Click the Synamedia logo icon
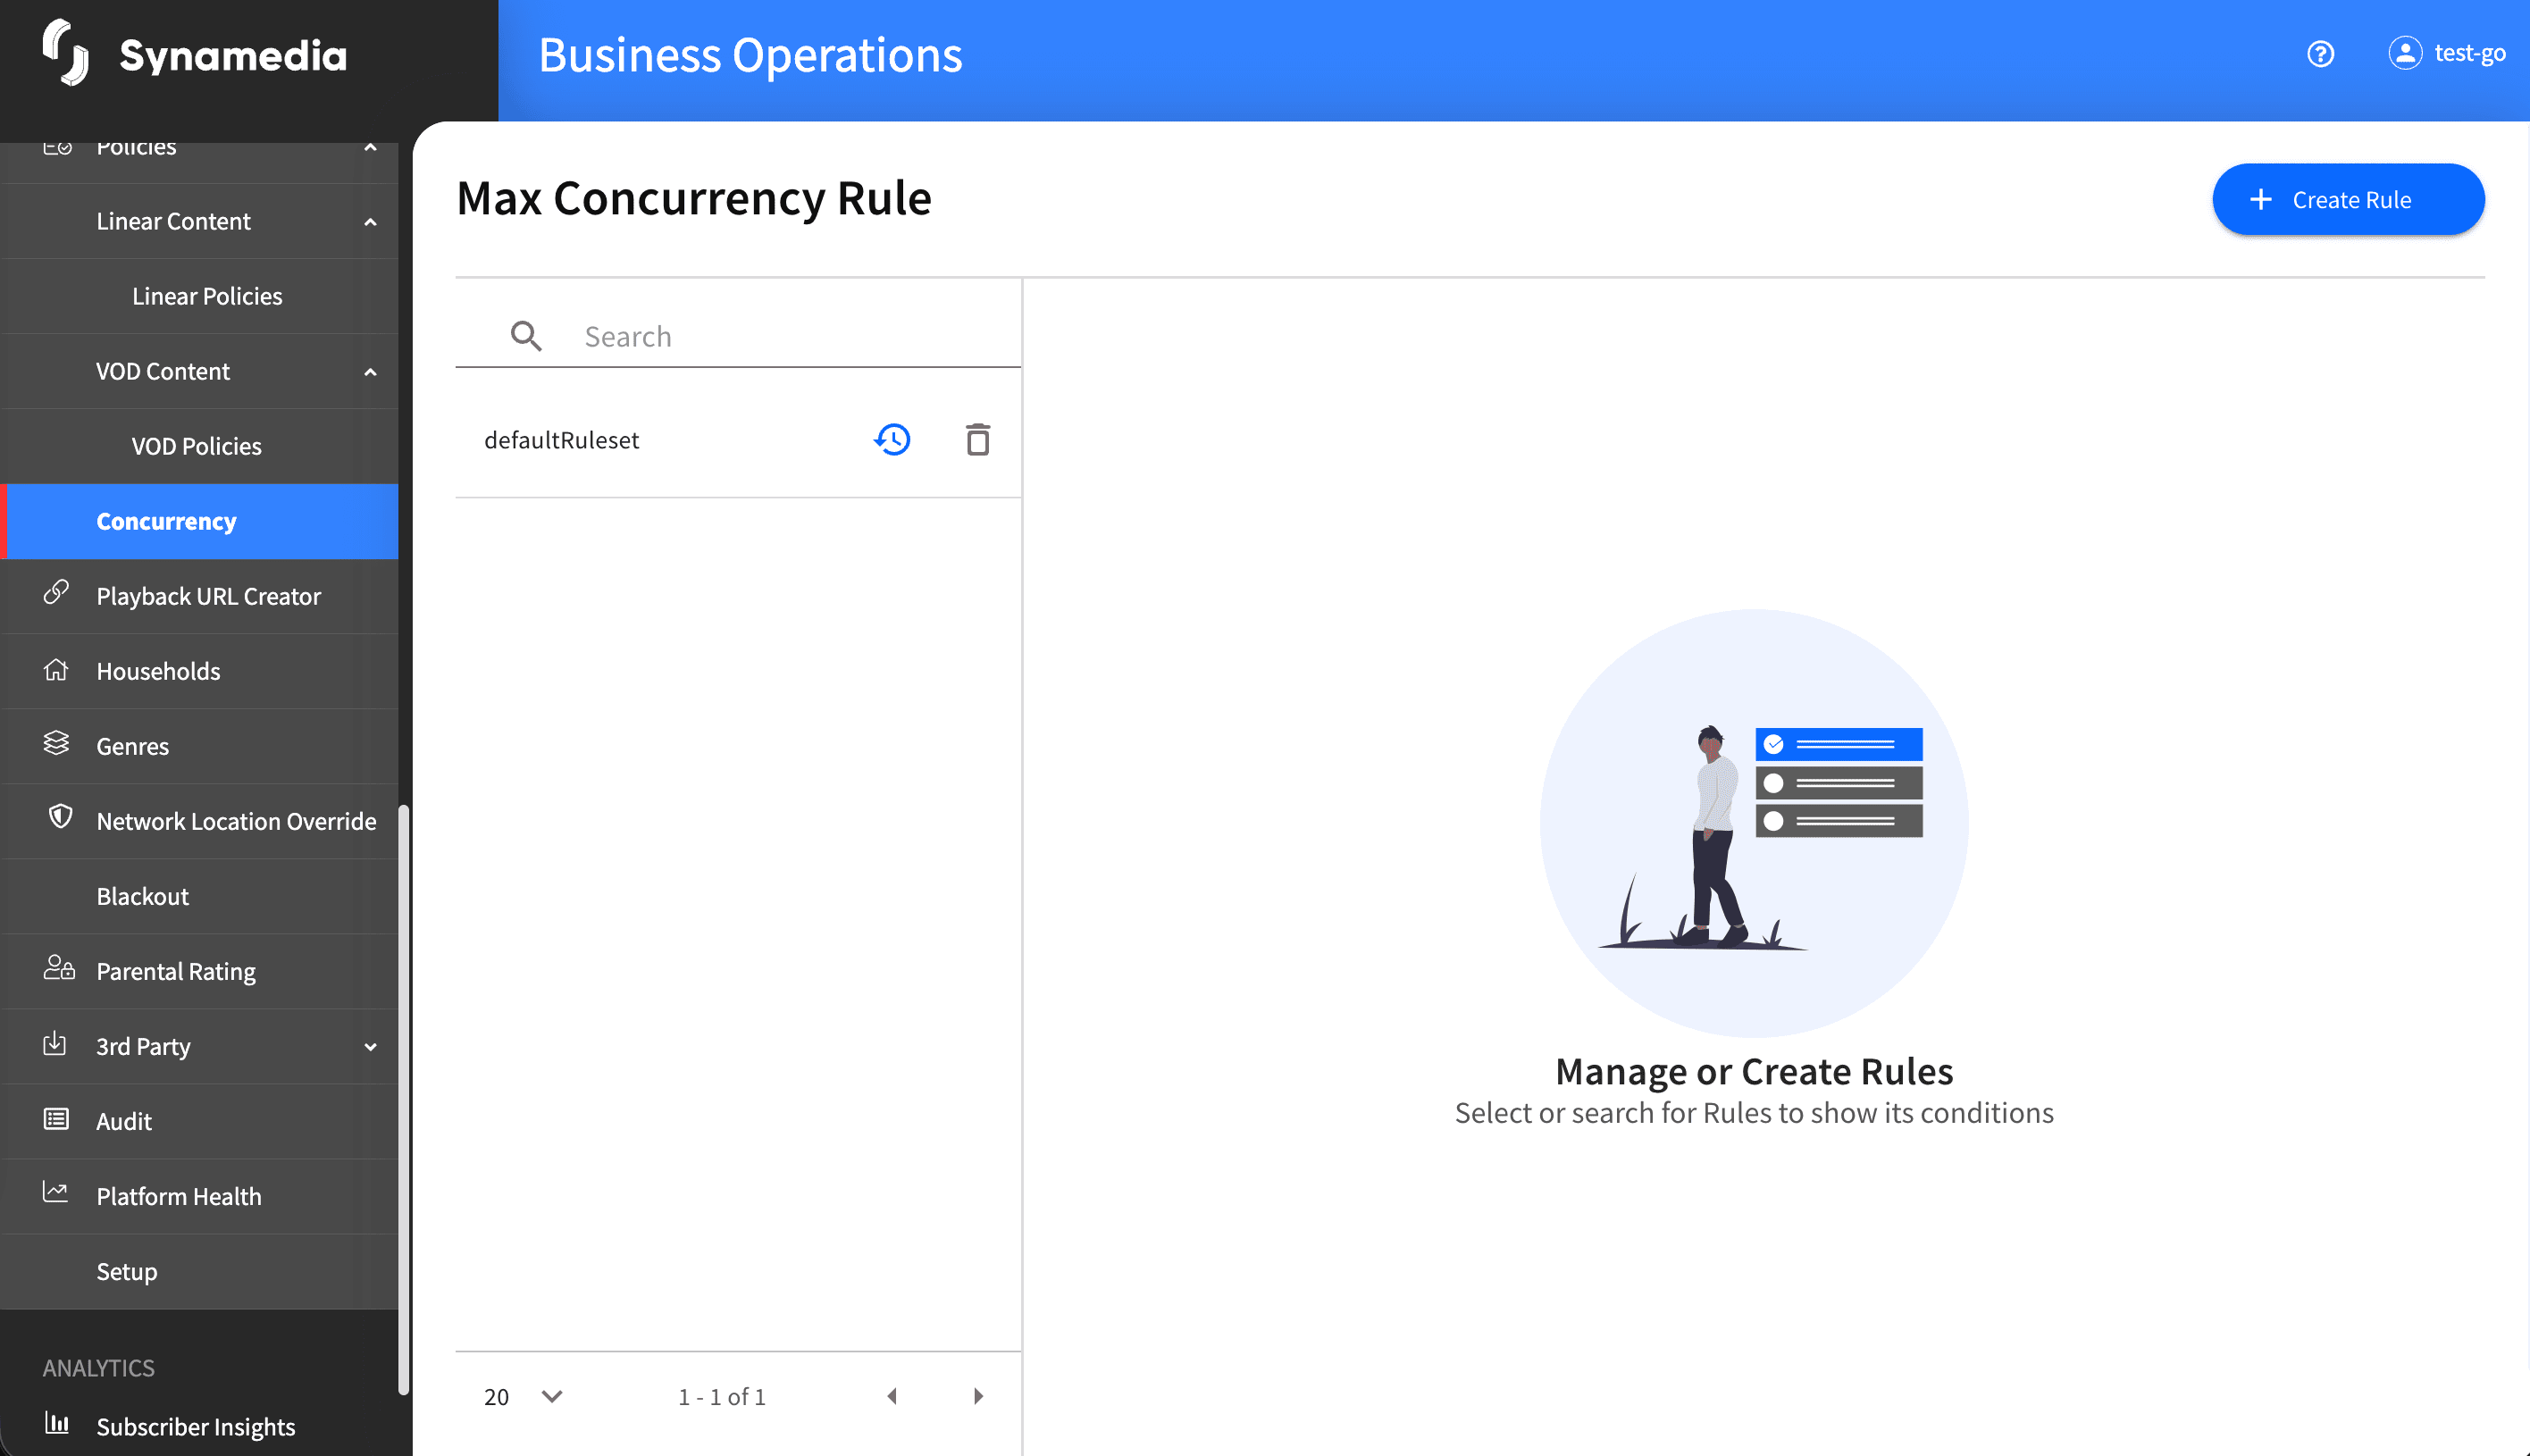 pos(66,54)
